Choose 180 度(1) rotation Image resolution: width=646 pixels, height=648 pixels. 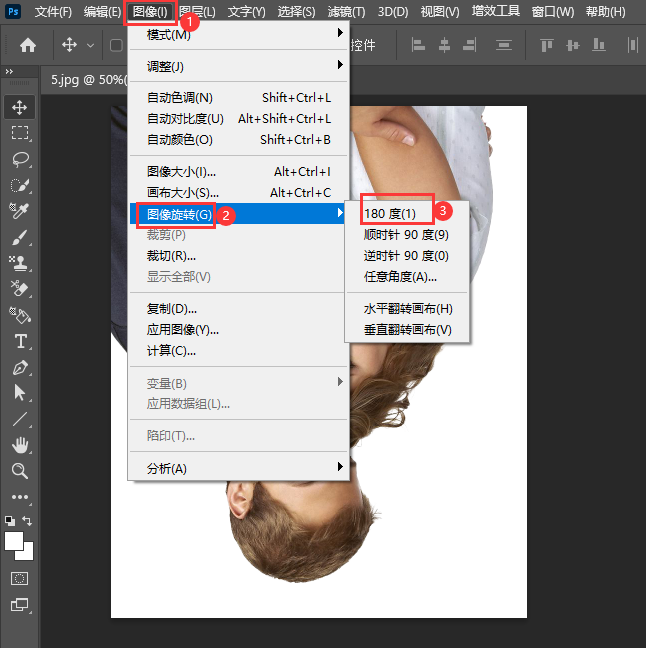point(407,214)
